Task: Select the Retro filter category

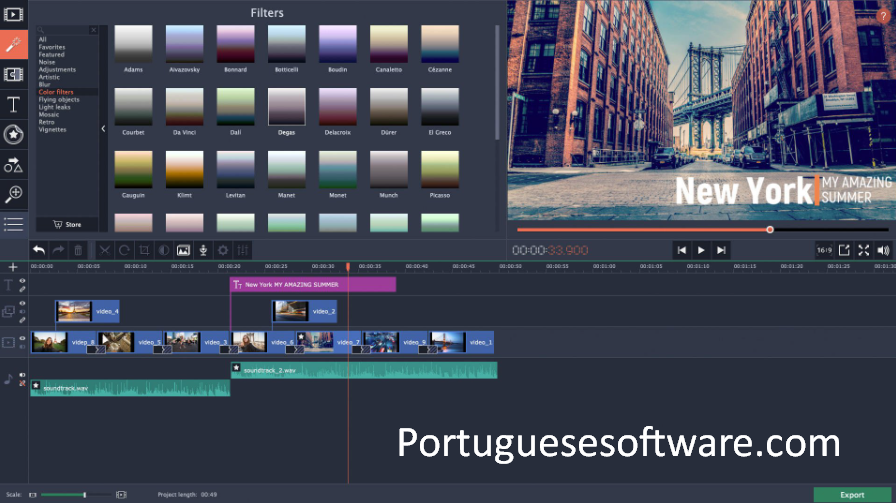Action: 46,122
